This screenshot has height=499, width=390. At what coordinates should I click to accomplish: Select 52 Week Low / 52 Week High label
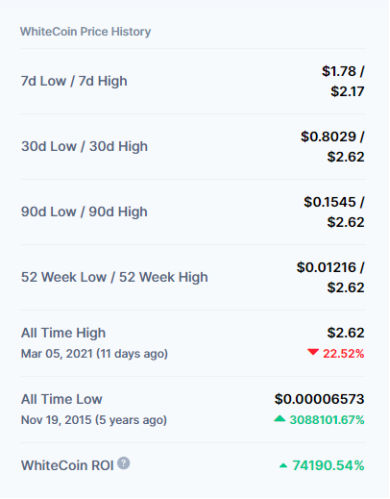coord(114,277)
